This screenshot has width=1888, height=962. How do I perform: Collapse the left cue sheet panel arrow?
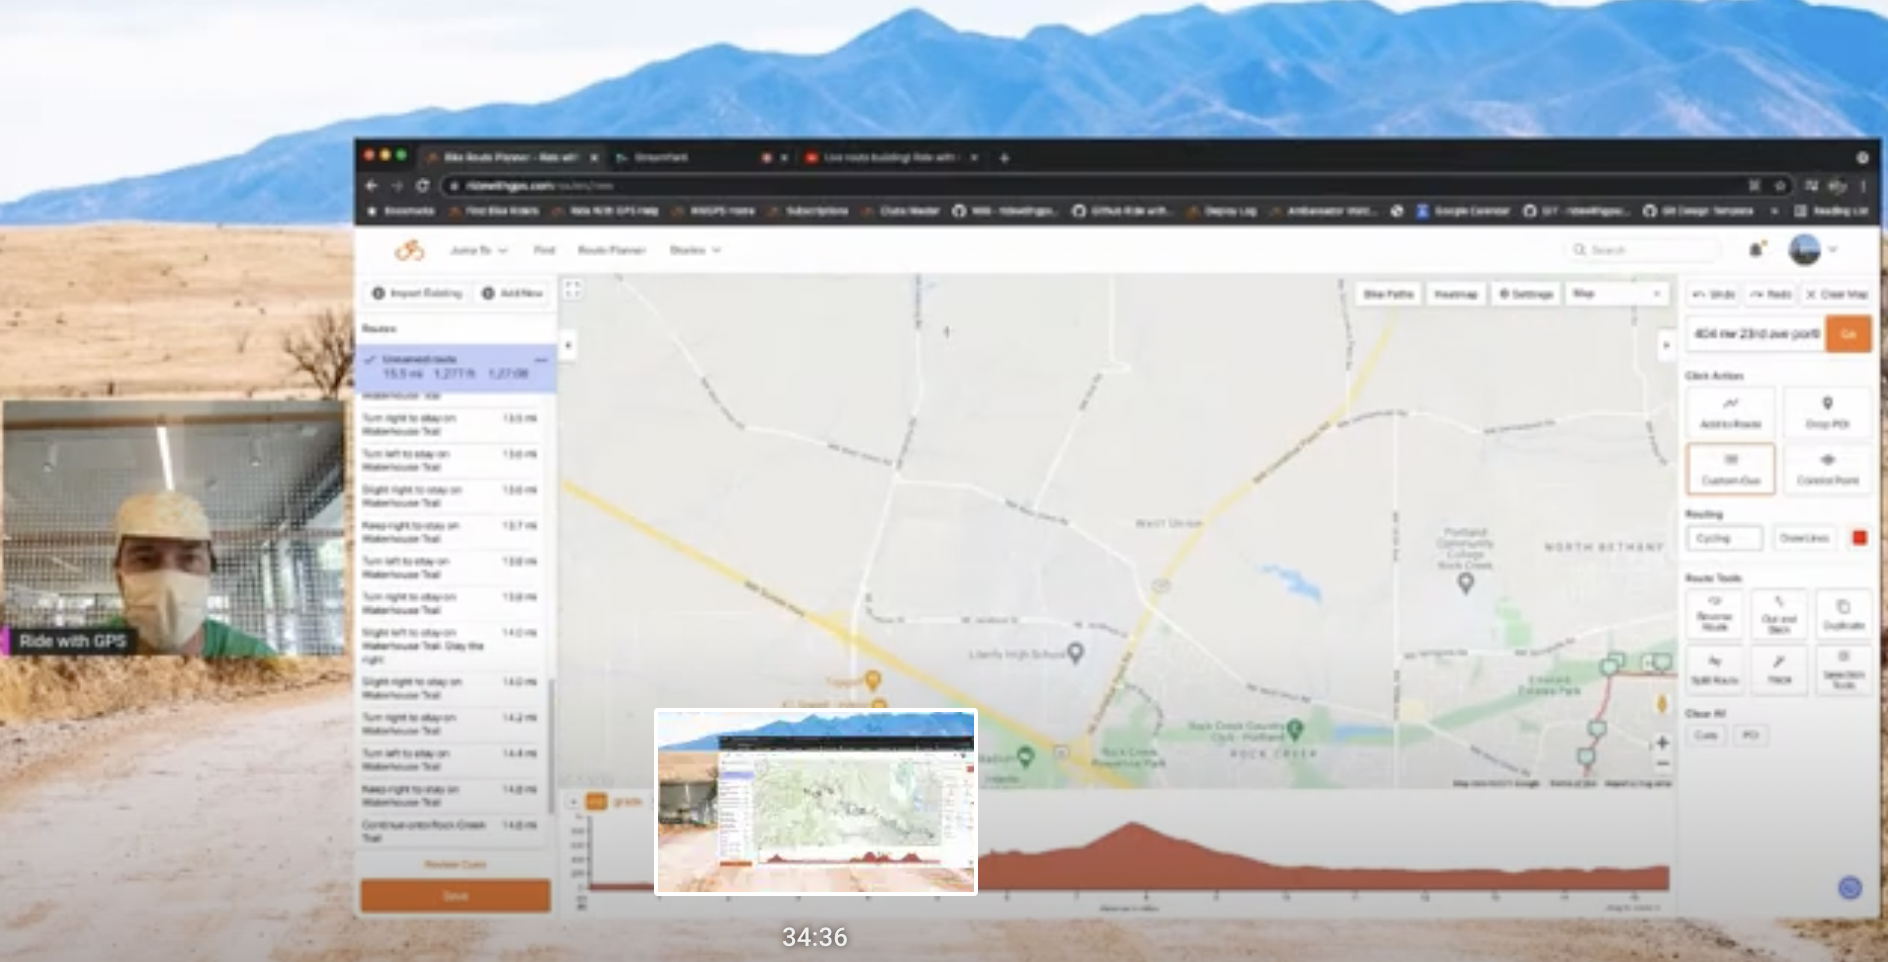(x=568, y=346)
